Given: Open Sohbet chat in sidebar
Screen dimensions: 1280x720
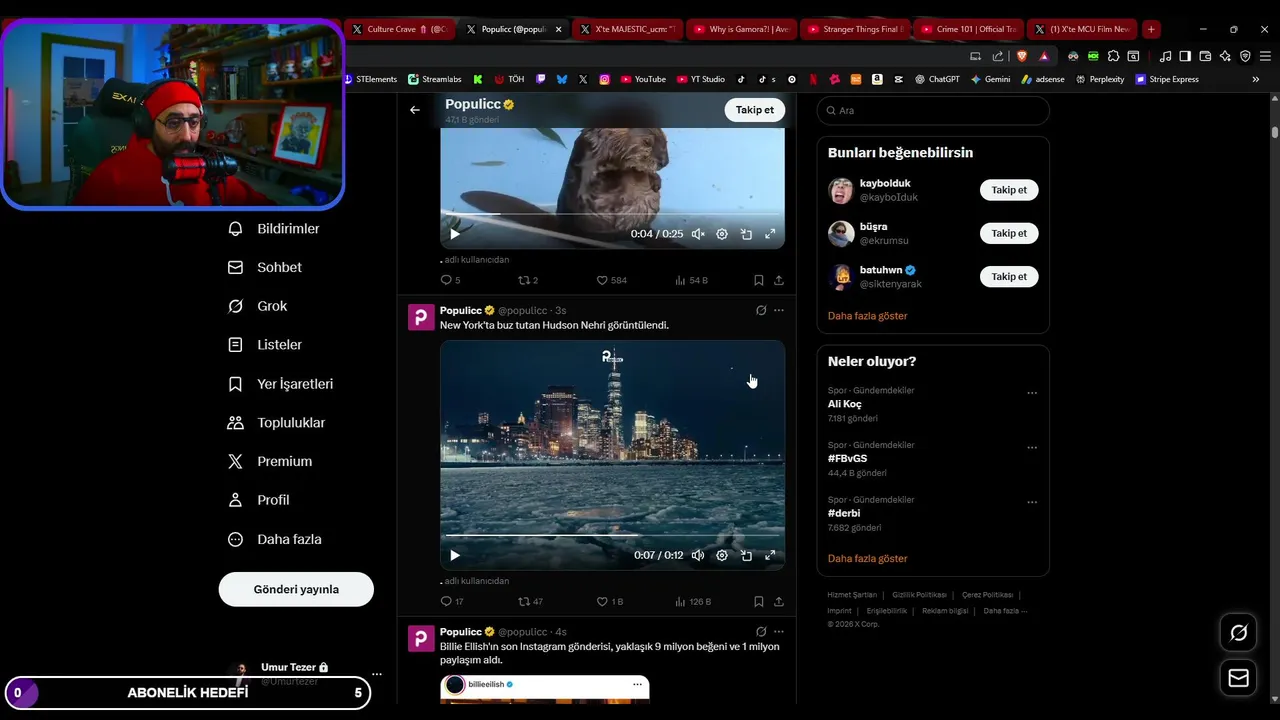Looking at the screenshot, I should point(265,268).
